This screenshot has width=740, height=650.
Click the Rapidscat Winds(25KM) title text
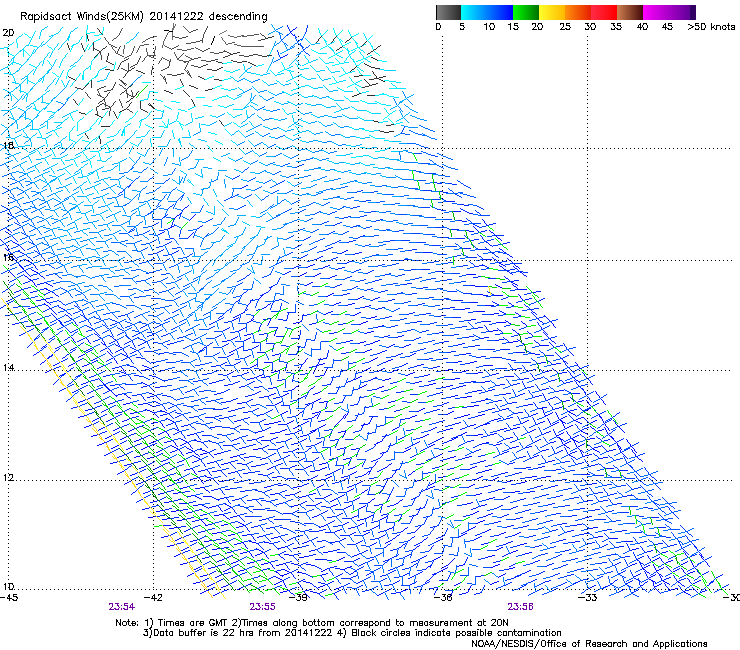143,17
